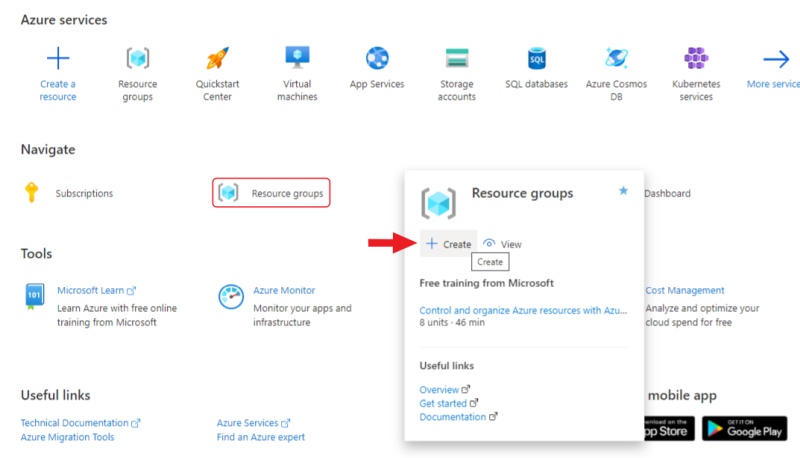This screenshot has height=458, width=800.
Task: Click the Get it on Google Play badge
Action: point(744,427)
